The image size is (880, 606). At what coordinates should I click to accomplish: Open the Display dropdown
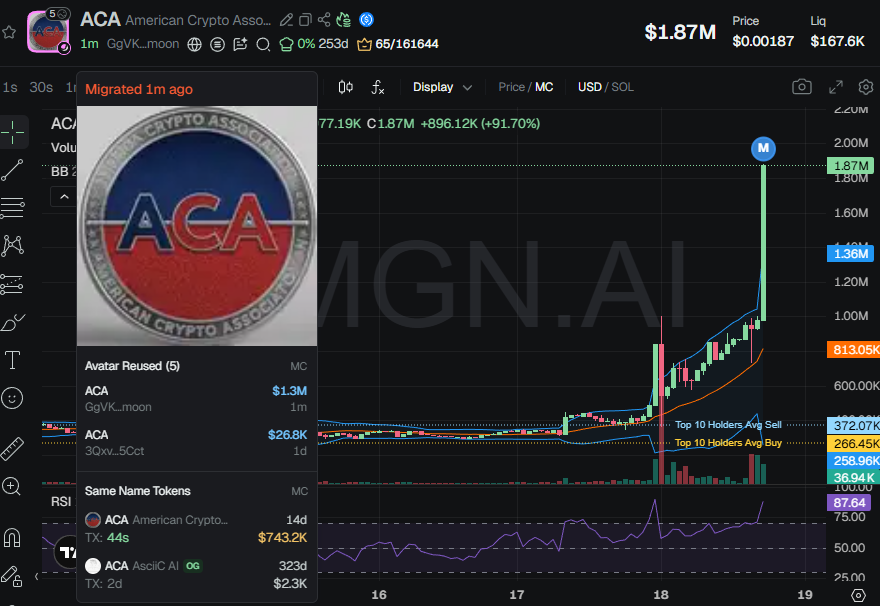[x=442, y=87]
